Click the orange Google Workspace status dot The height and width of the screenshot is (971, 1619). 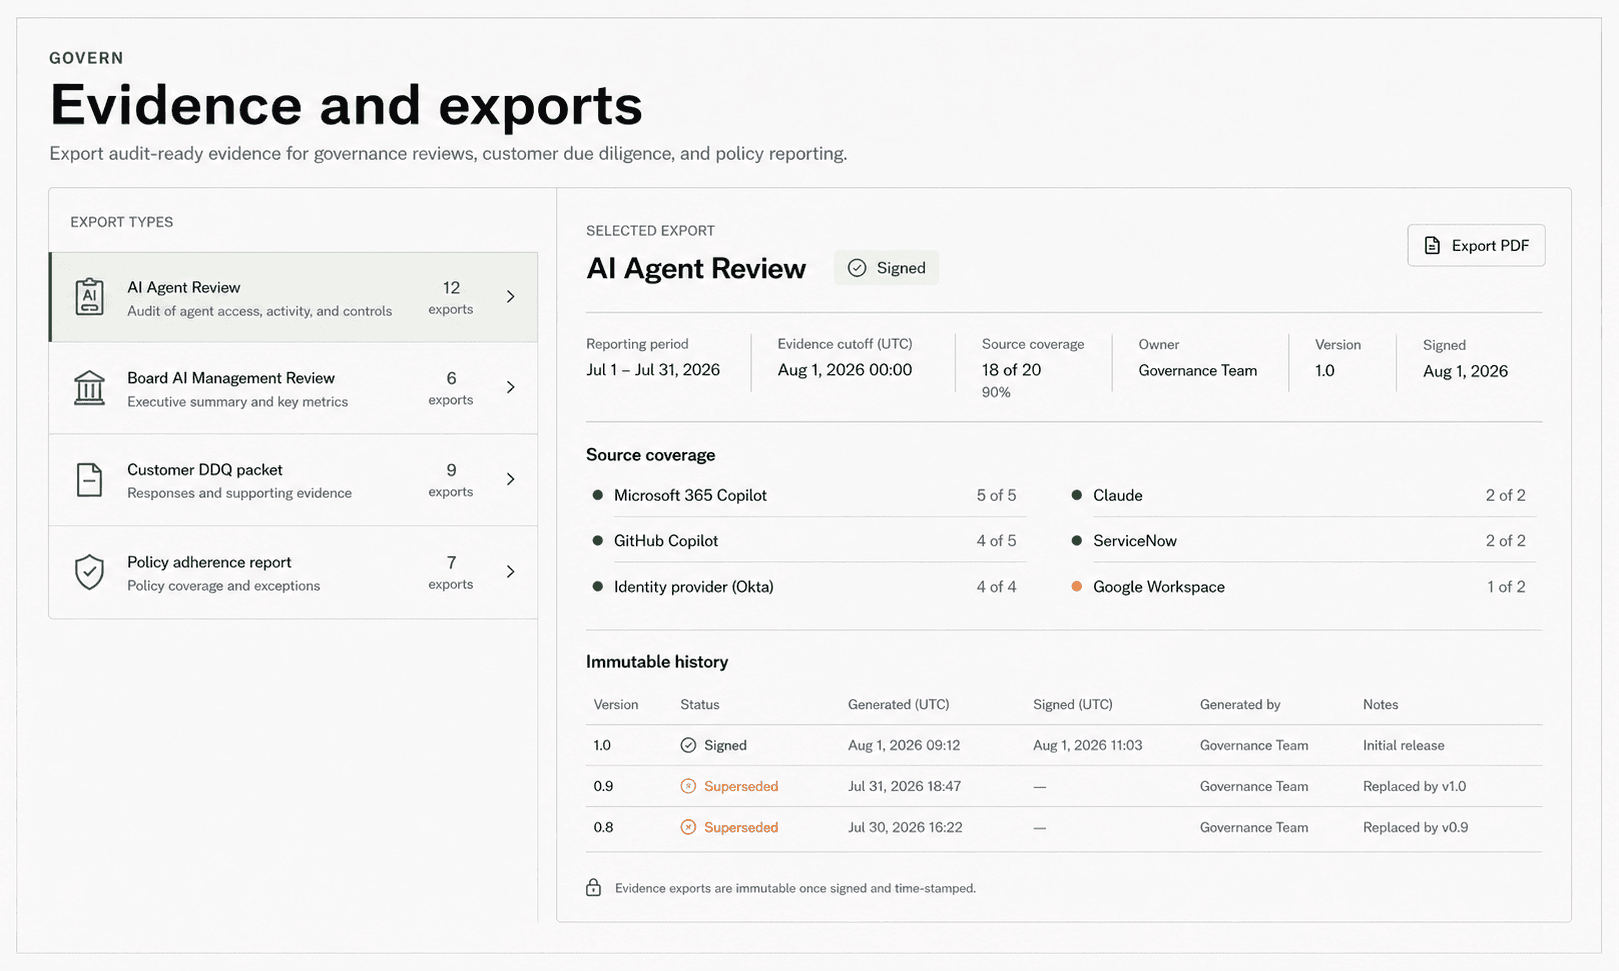coord(1077,587)
